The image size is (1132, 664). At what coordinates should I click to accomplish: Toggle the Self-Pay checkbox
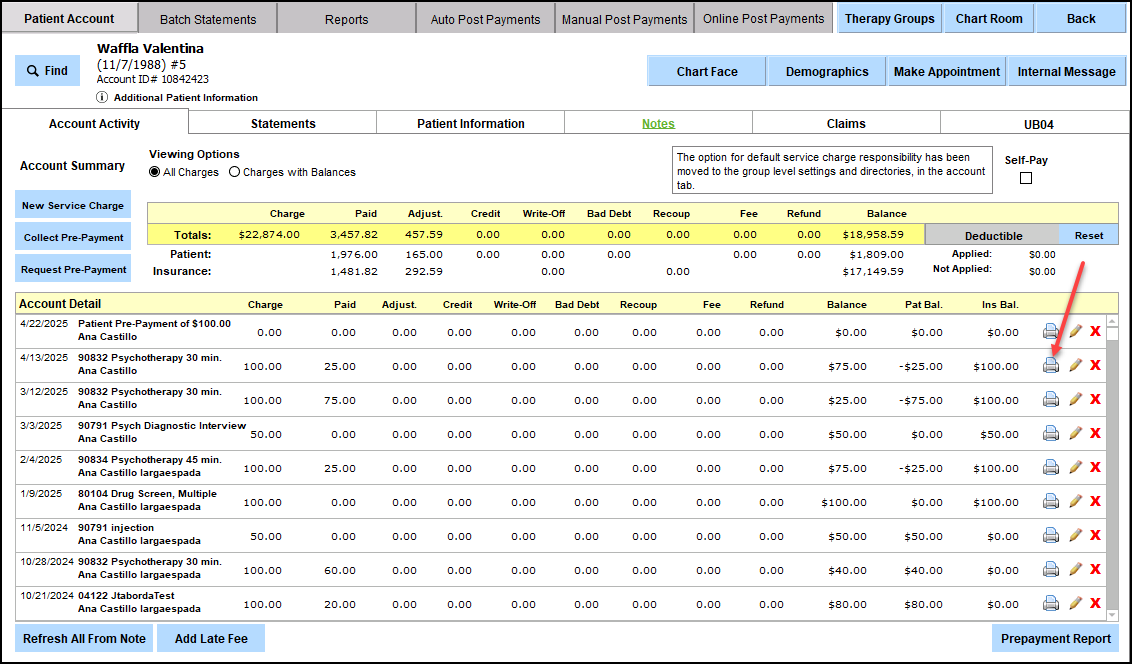point(1025,179)
